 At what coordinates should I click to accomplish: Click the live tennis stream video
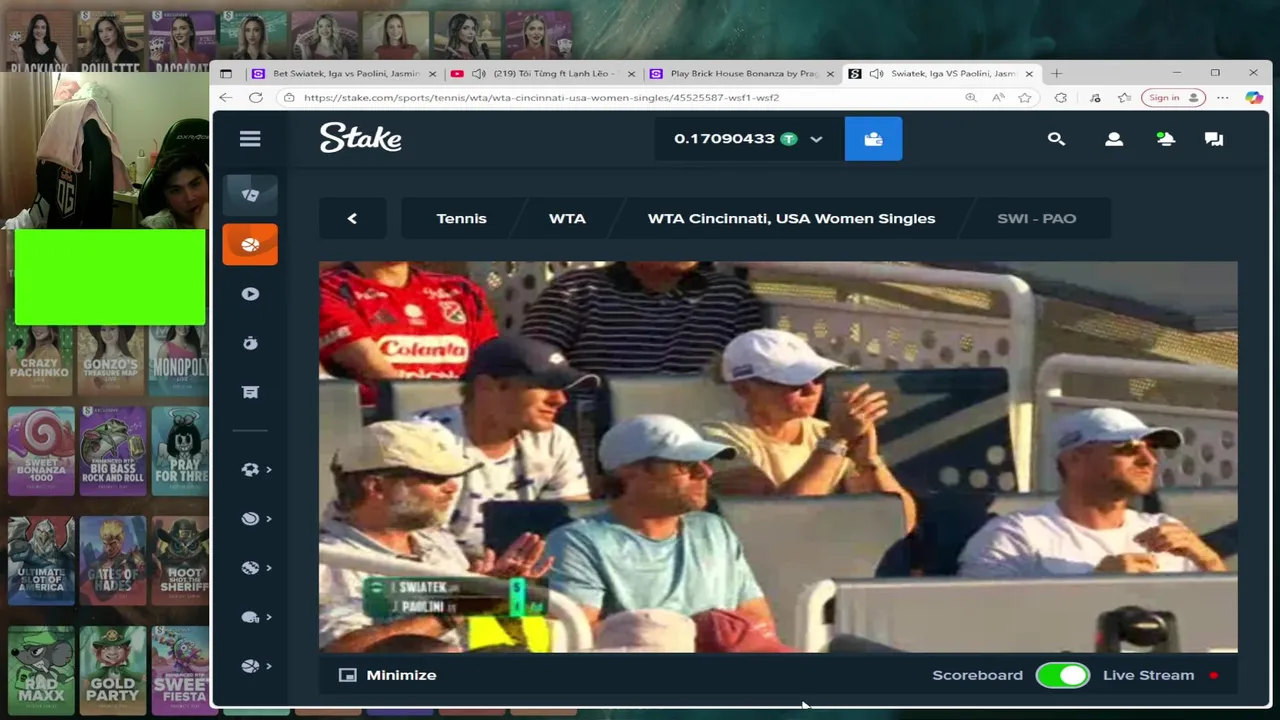[x=778, y=457]
